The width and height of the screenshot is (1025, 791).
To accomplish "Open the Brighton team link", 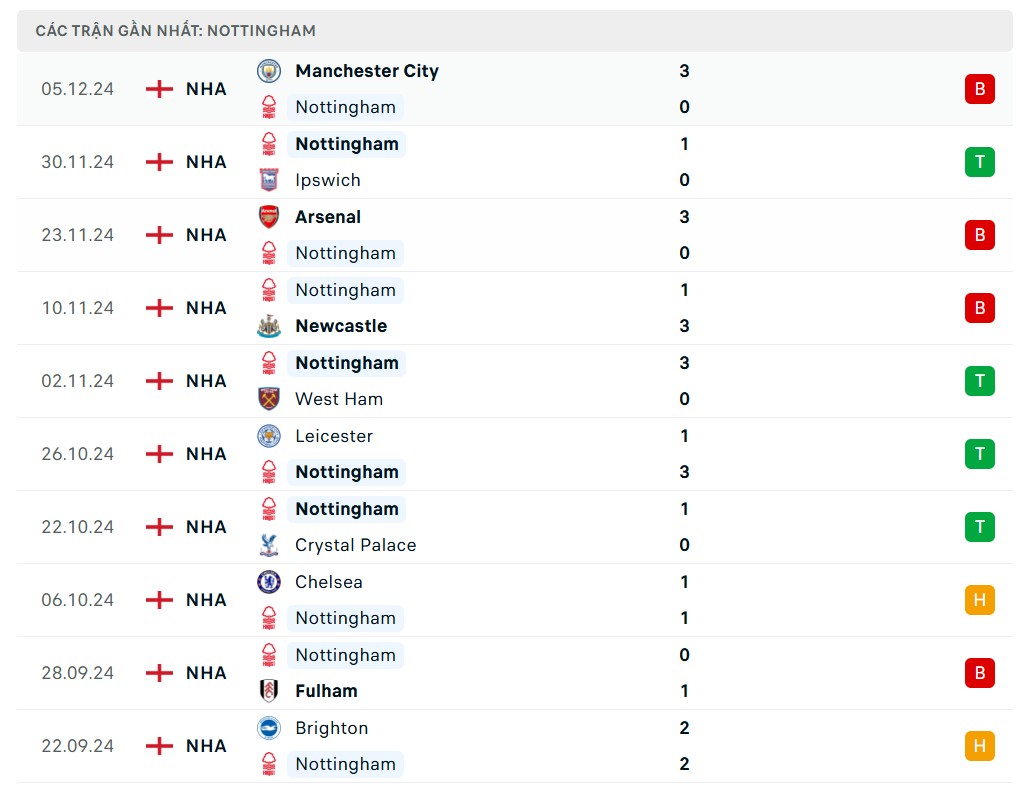I will pos(331,728).
